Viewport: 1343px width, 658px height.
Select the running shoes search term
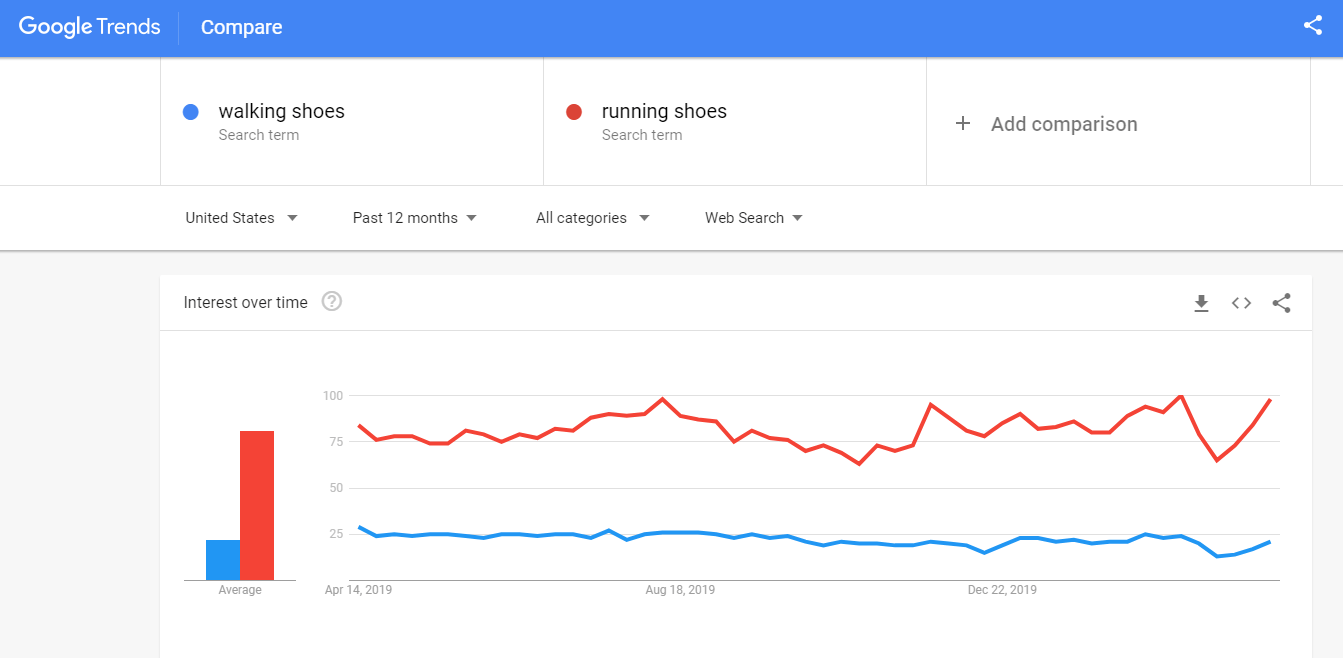pos(664,111)
